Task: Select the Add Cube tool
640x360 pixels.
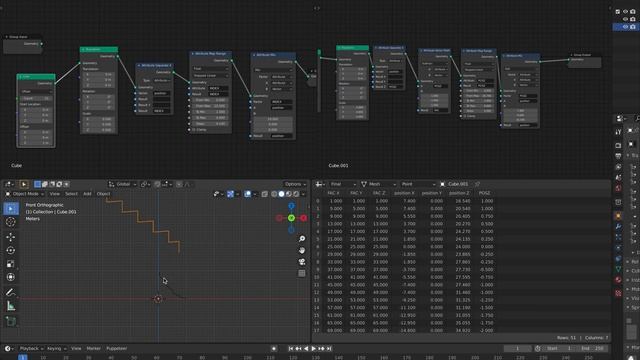Action: click(x=11, y=321)
